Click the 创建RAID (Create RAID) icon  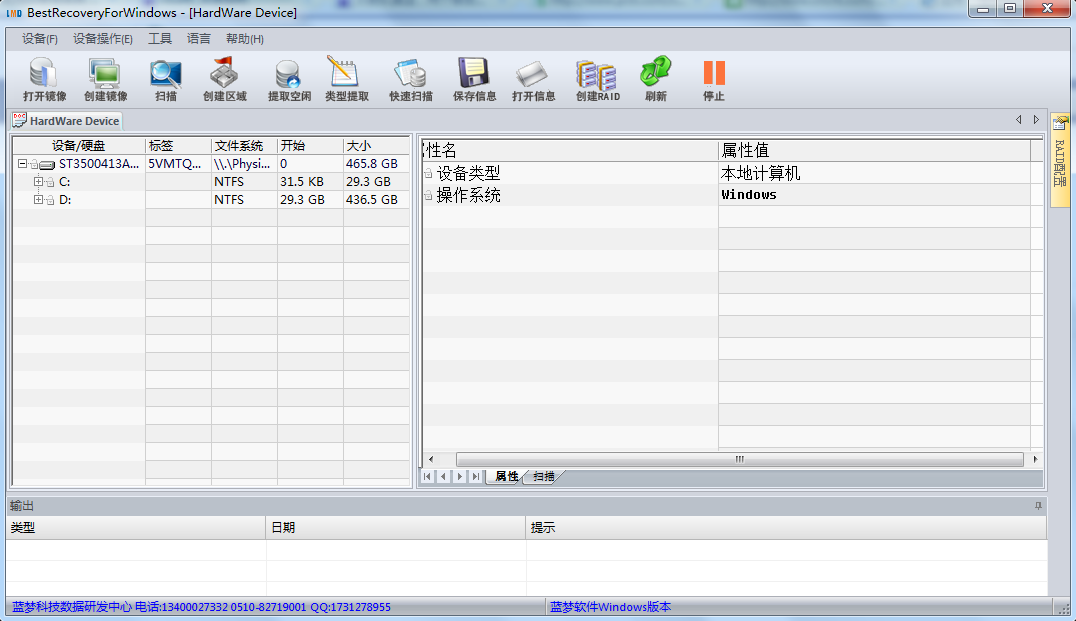tap(596, 73)
